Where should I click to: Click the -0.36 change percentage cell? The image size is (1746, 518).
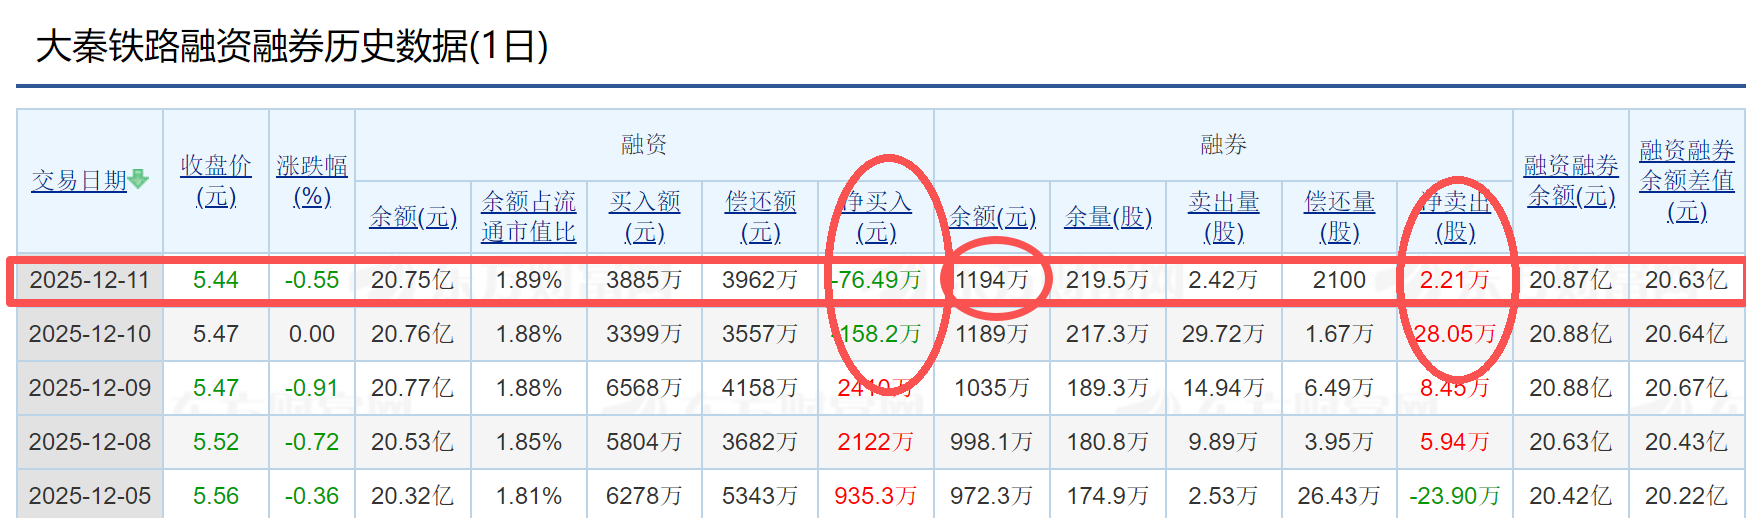pyautogui.click(x=312, y=496)
